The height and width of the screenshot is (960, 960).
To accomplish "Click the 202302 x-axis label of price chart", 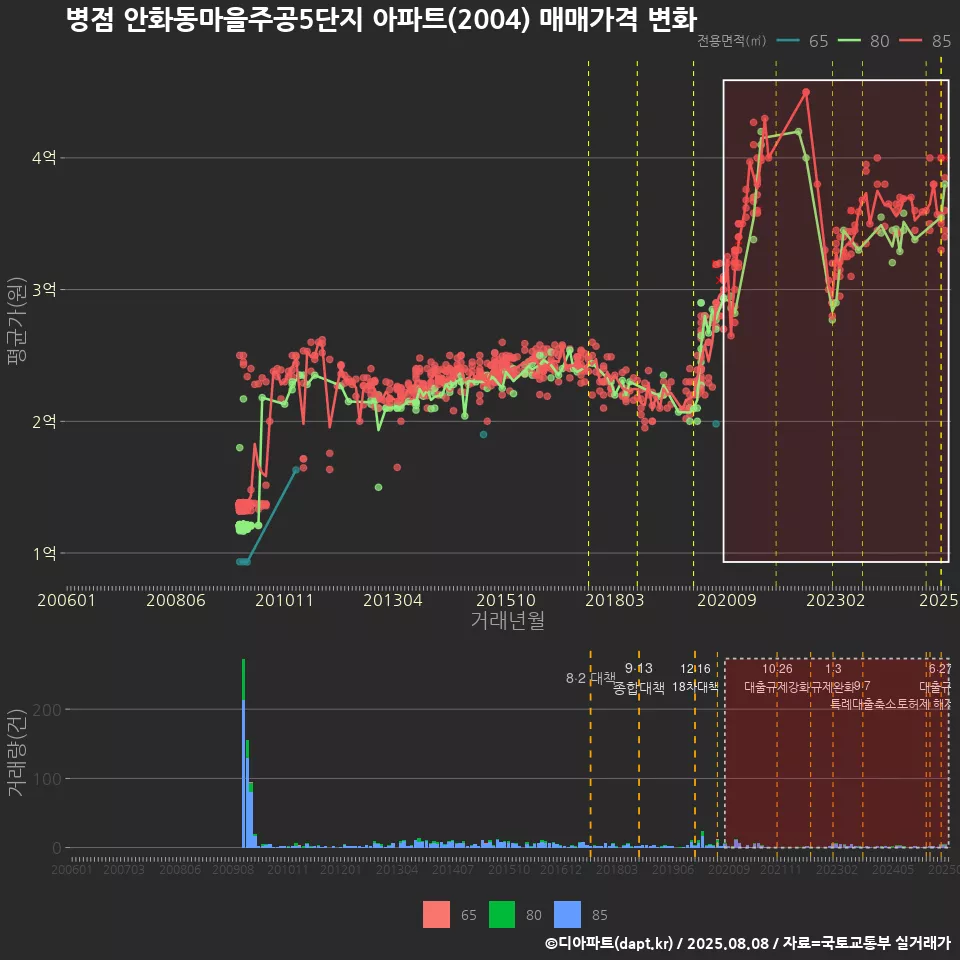I will click(836, 600).
